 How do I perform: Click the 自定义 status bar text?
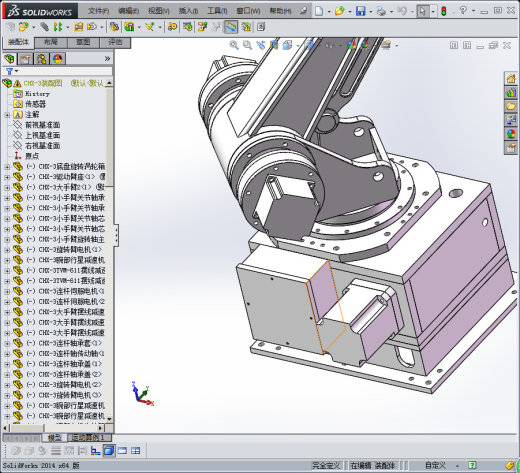[435, 465]
